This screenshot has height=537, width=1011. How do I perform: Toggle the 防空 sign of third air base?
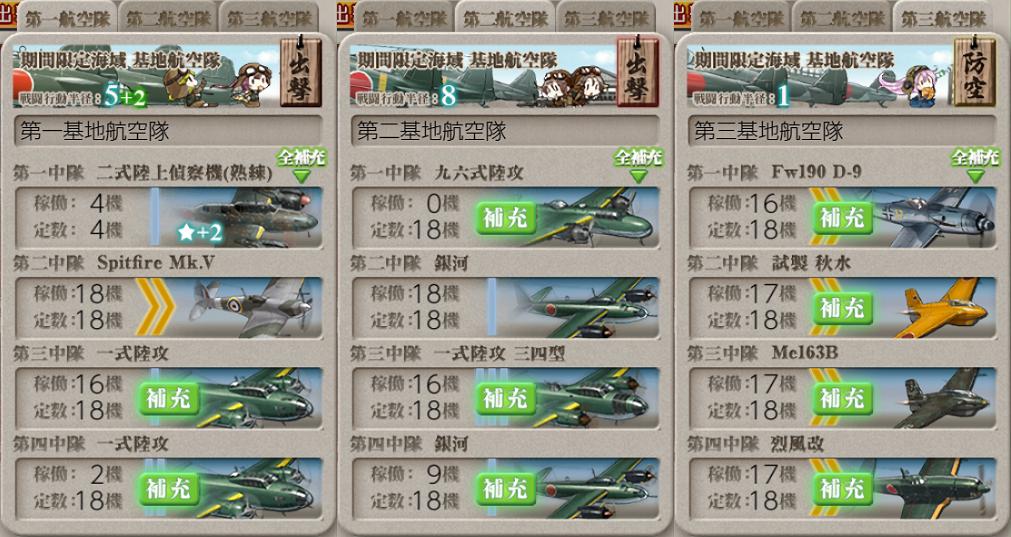coord(975,72)
